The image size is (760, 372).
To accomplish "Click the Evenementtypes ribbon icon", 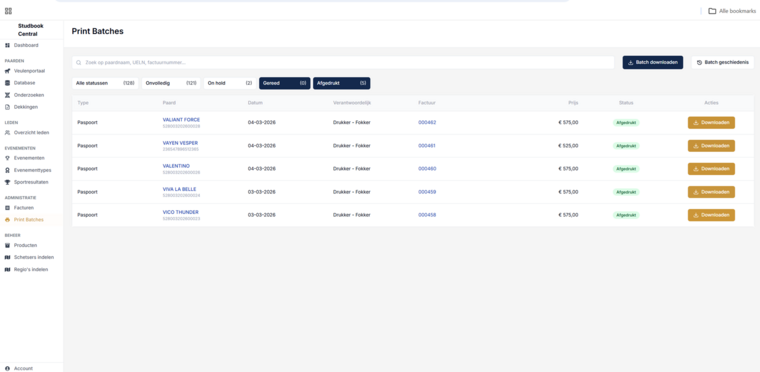I will [x=7, y=170].
